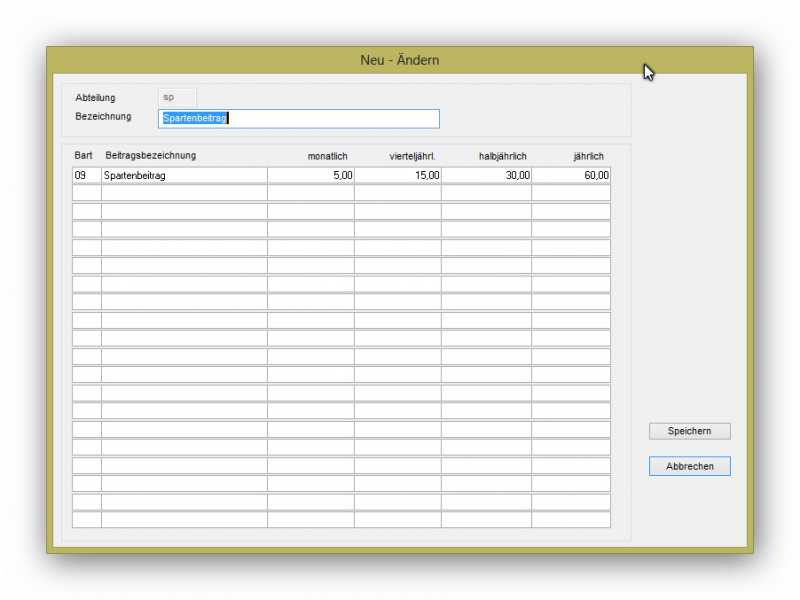Select empty Beitragsbezeichnung cell in second row
This screenshot has height=600, width=800.
(184, 193)
